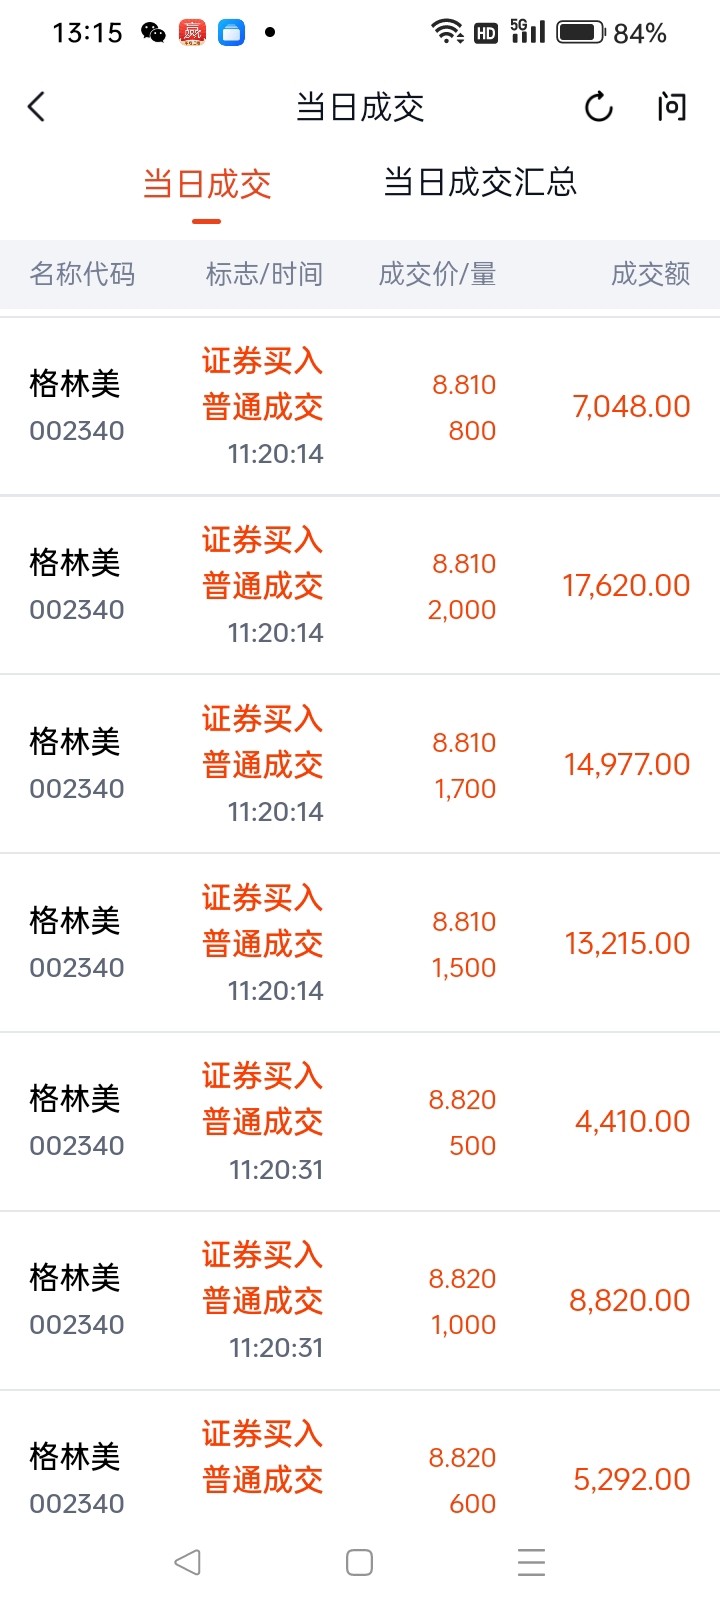Open the trade record totaling 7,048.00
This screenshot has width=720, height=1612.
[360, 407]
